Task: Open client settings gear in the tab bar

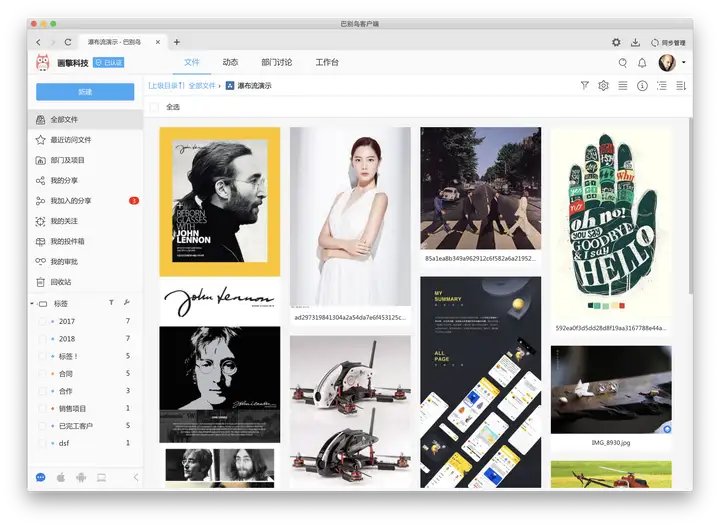Action: (616, 42)
